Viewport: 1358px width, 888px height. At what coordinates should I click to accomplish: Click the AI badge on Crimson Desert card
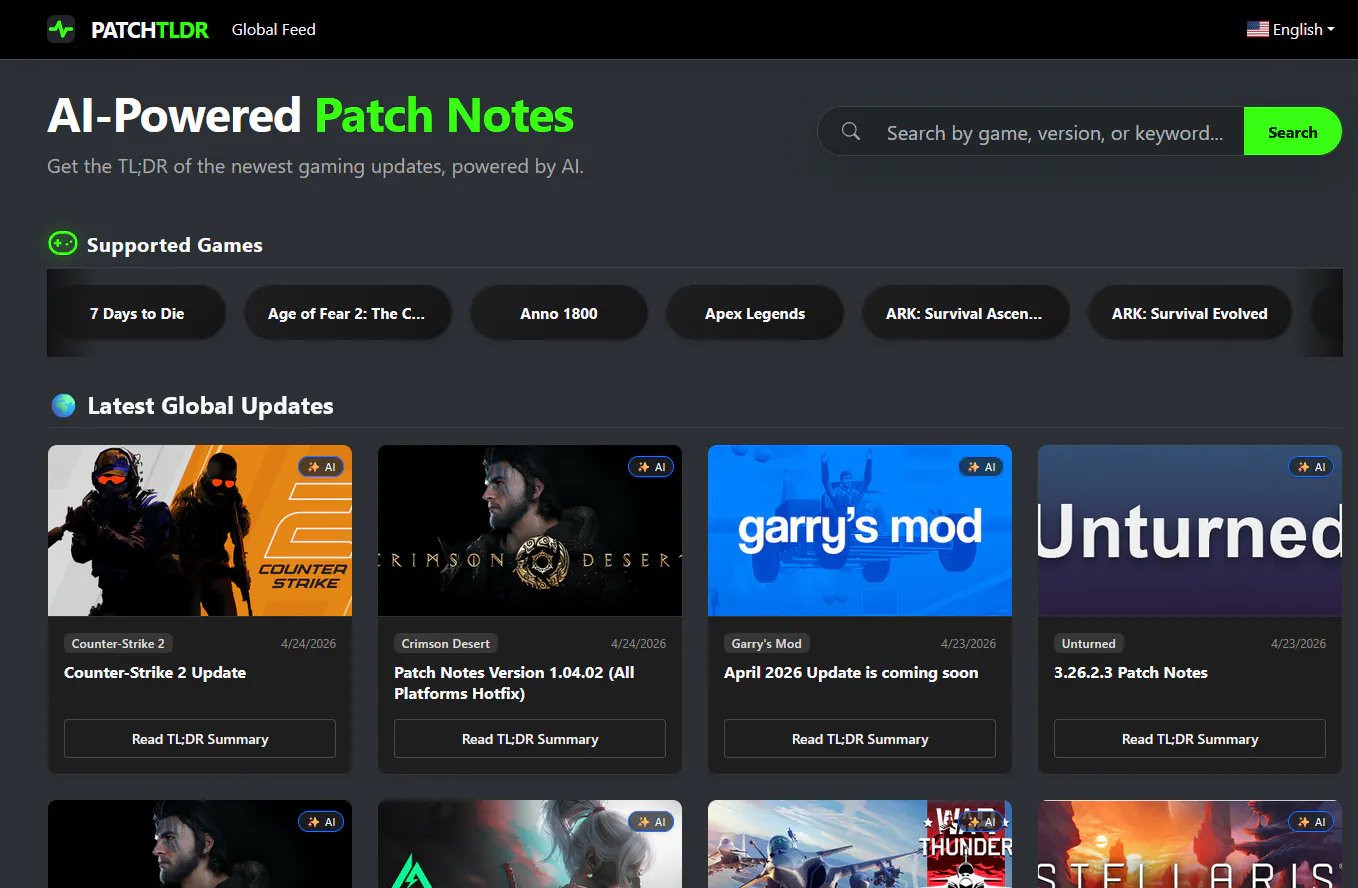point(651,467)
